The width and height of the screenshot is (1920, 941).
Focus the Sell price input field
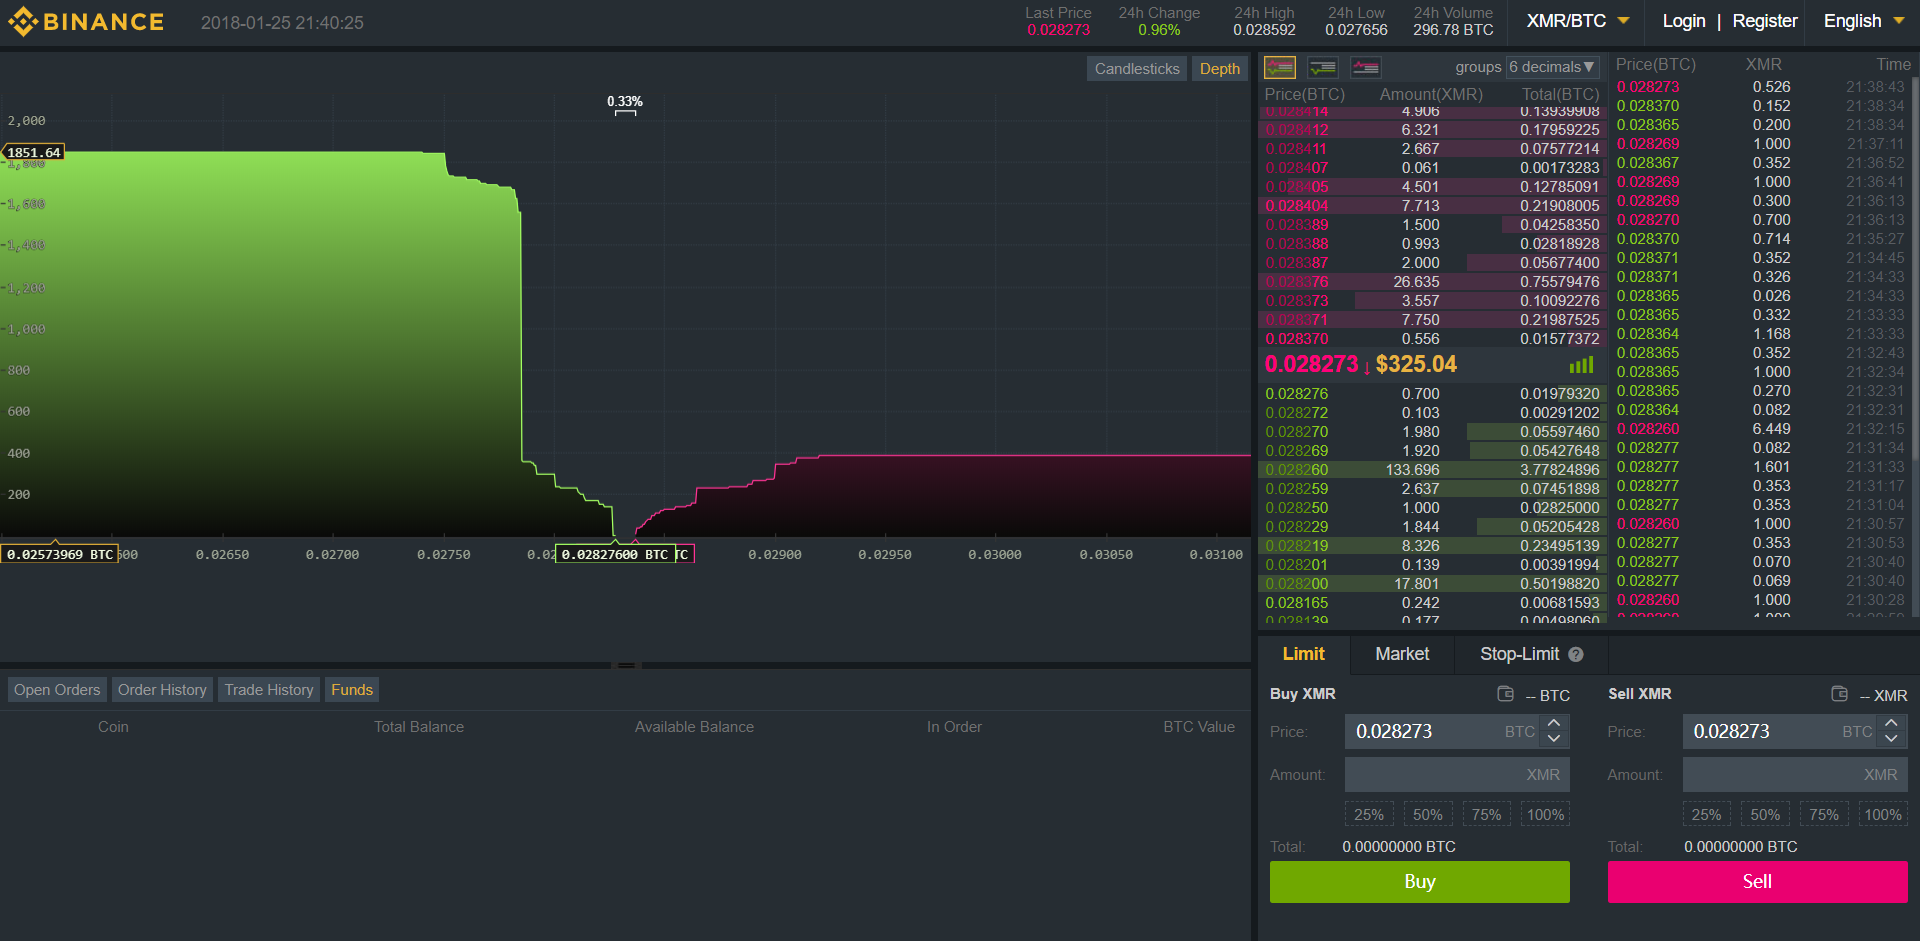pyautogui.click(x=1780, y=732)
